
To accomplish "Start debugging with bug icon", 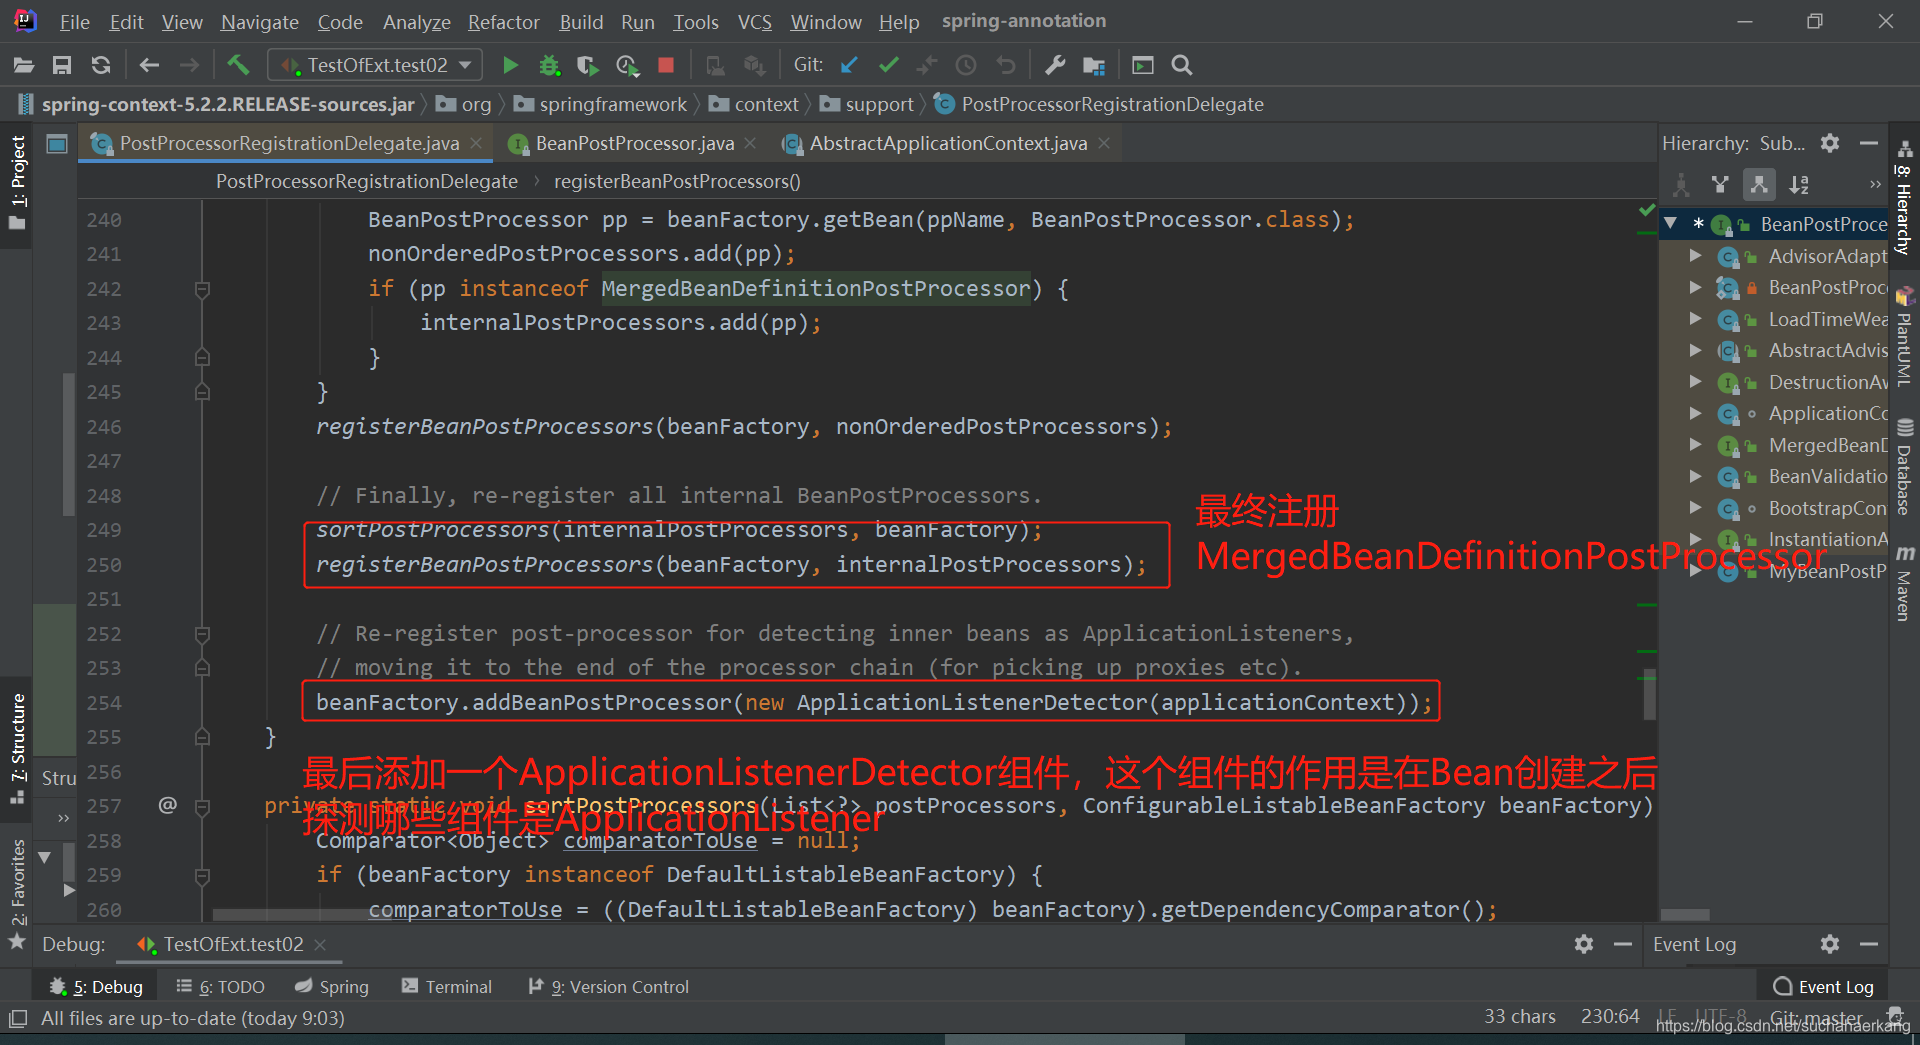I will click(549, 66).
